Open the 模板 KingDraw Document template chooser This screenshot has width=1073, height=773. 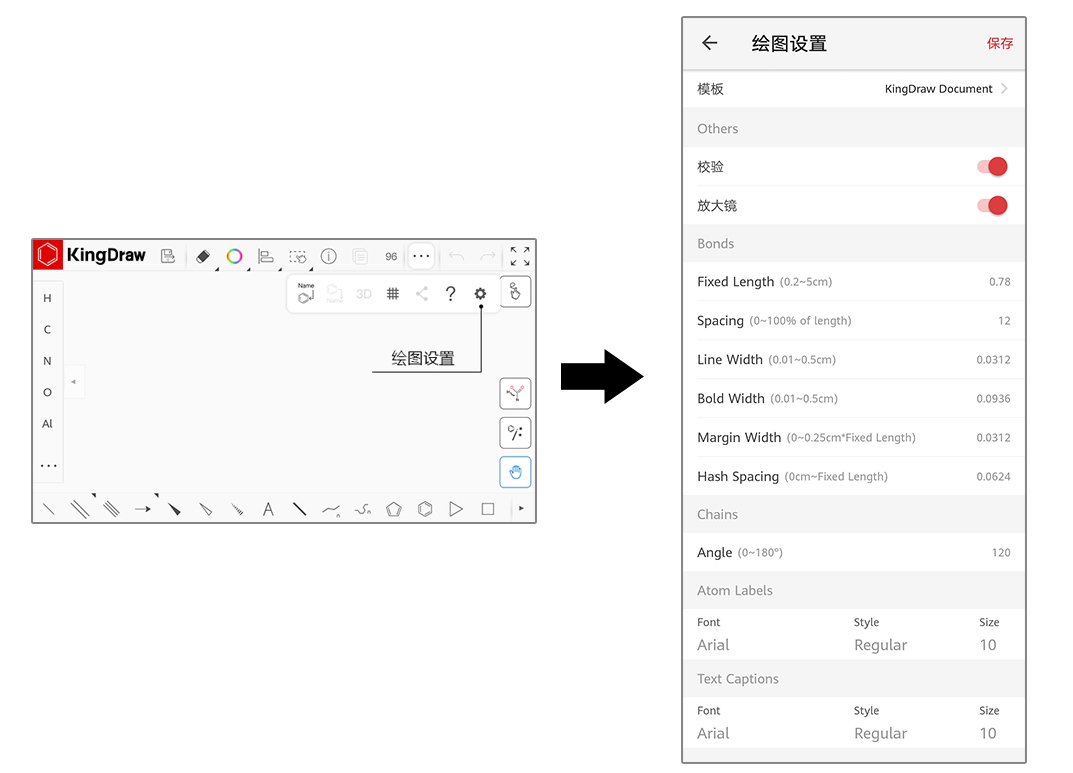pos(854,89)
